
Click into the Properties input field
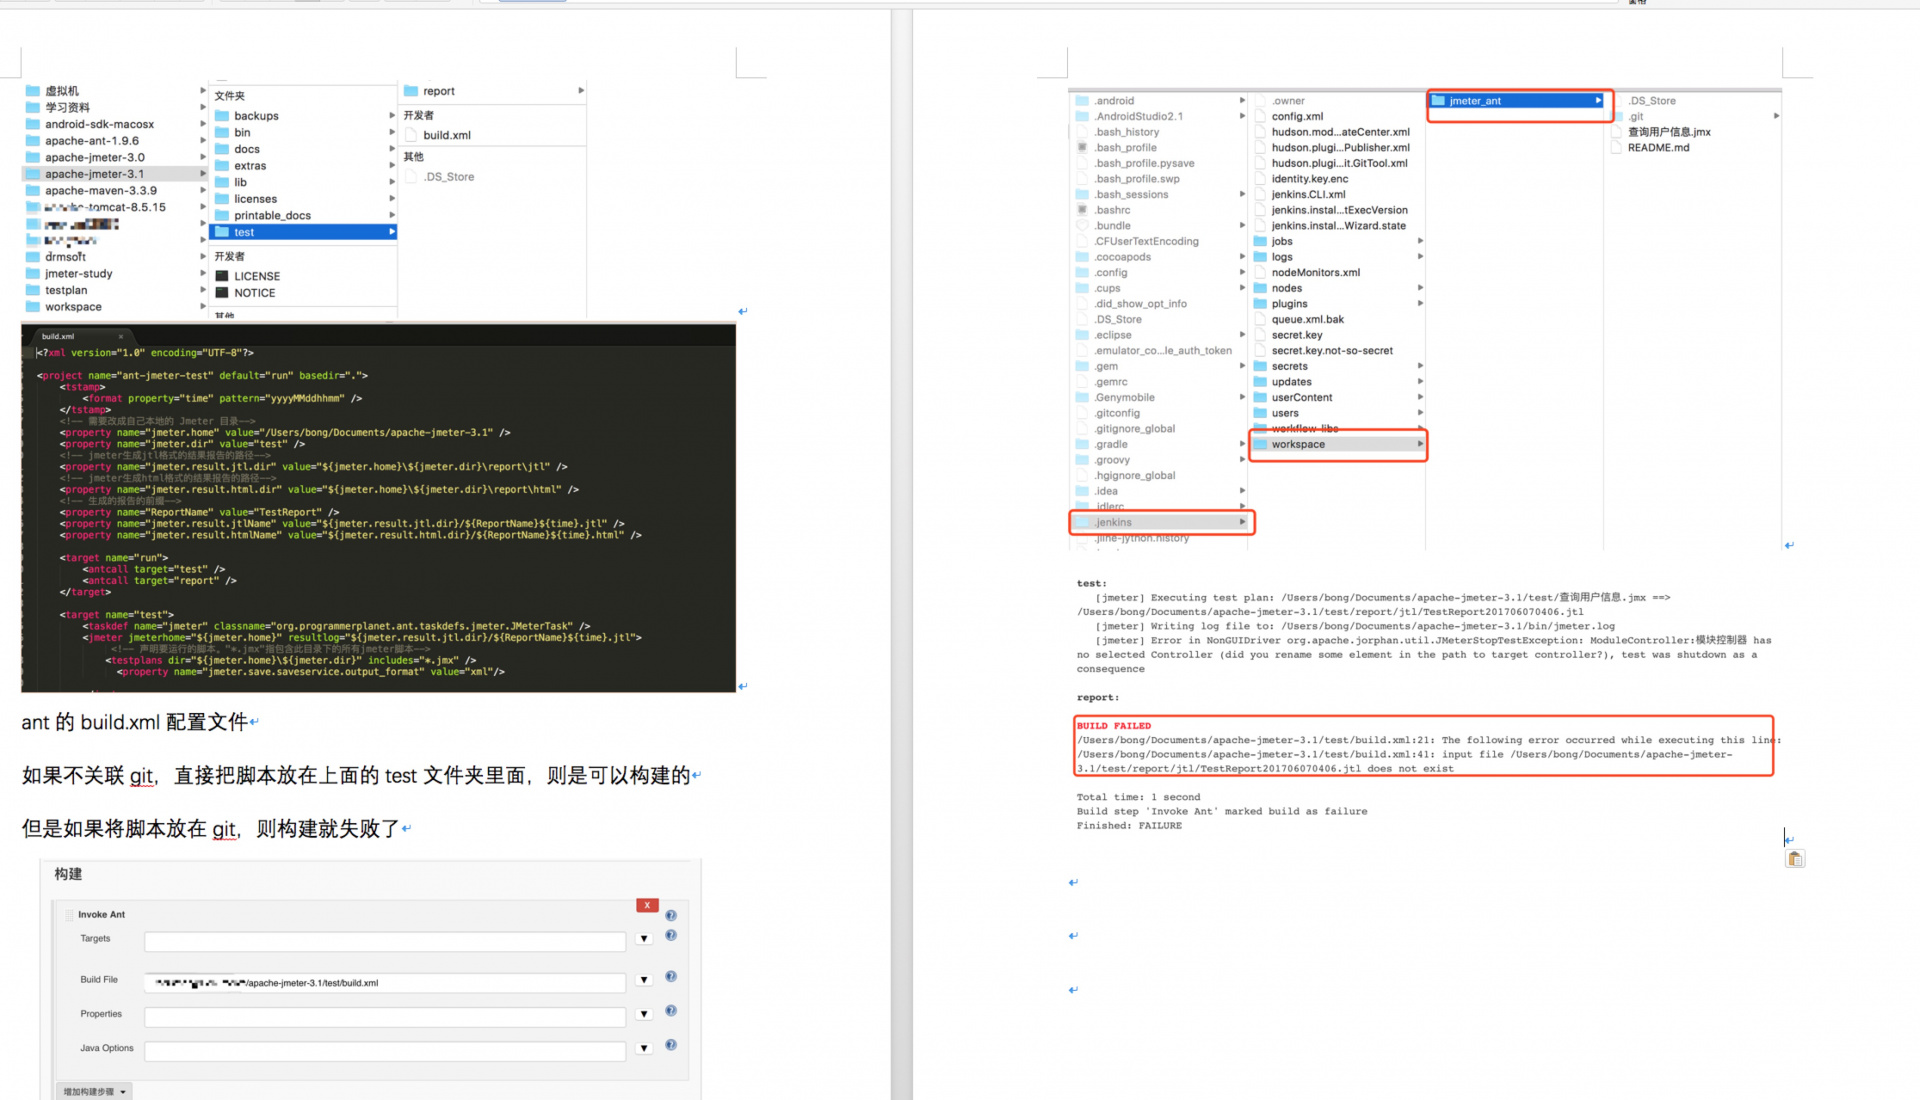coord(385,1017)
